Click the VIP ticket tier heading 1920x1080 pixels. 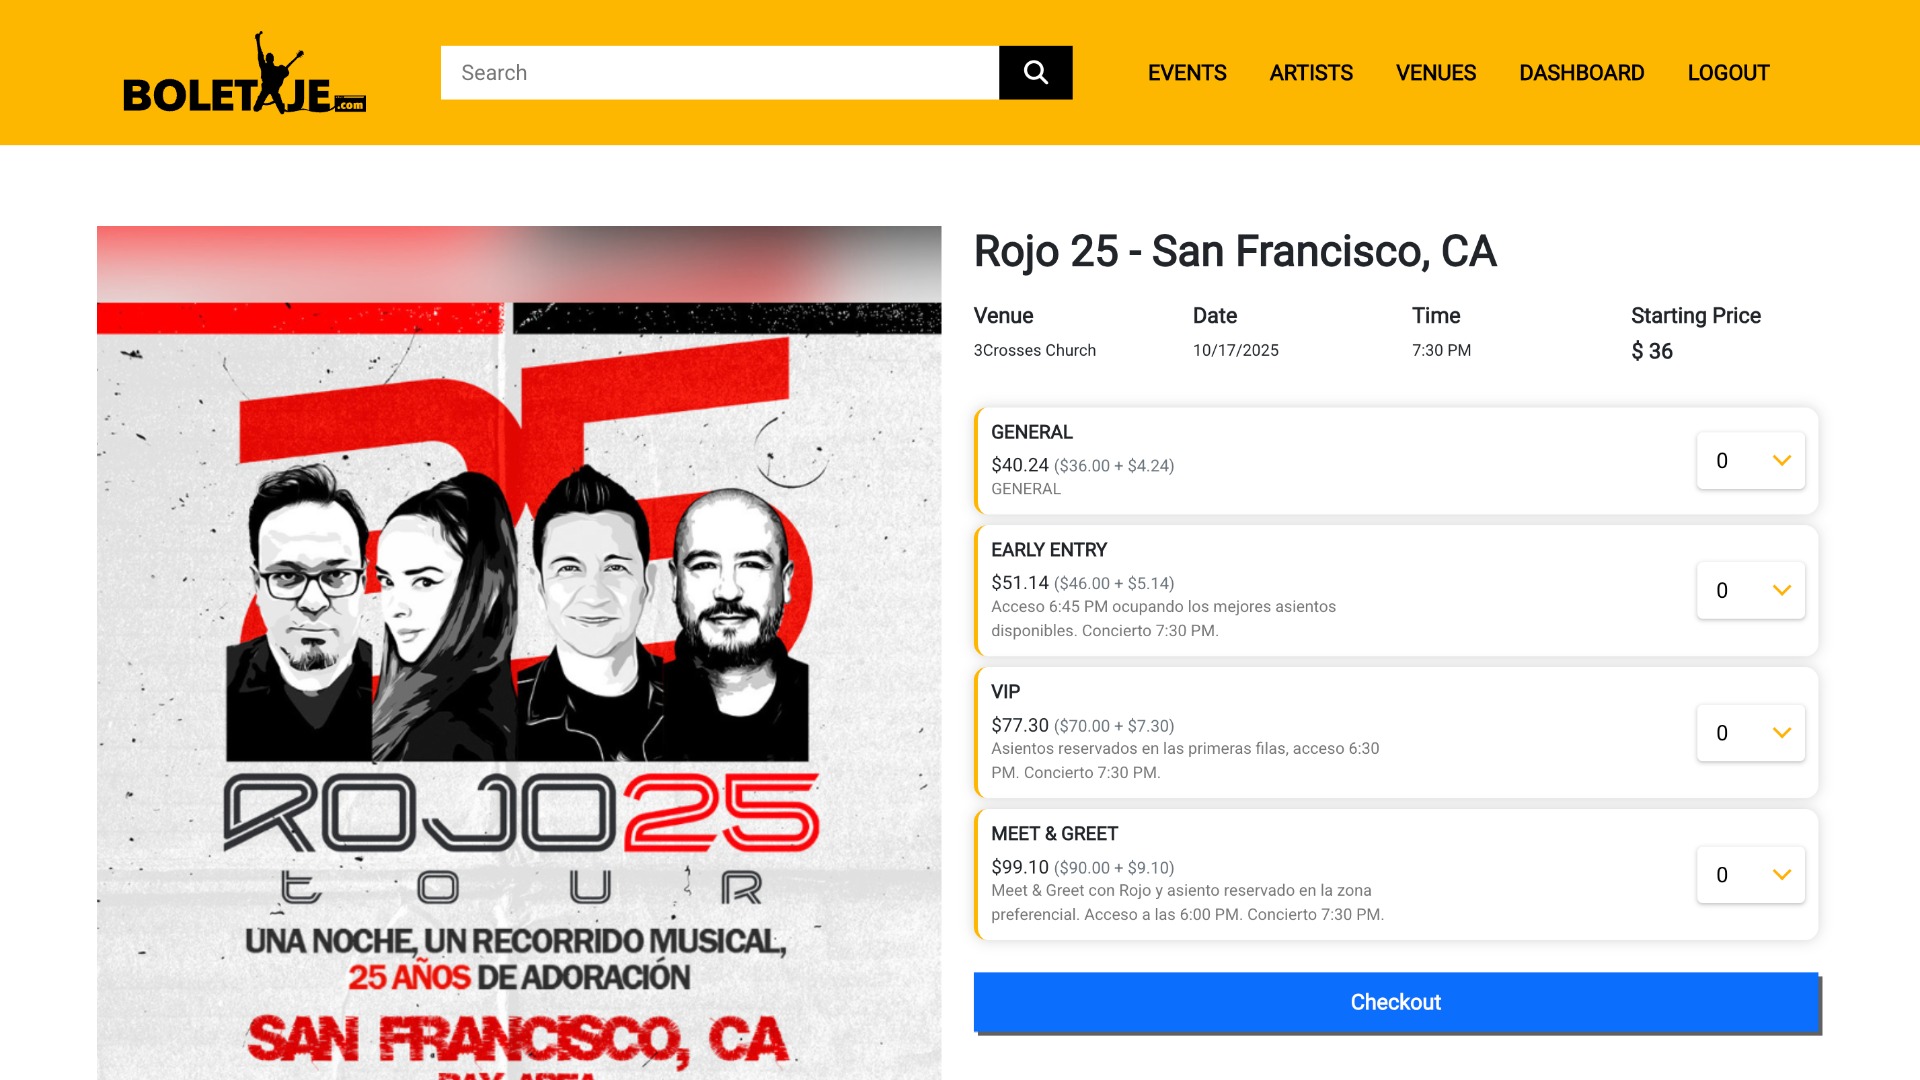pos(1005,692)
